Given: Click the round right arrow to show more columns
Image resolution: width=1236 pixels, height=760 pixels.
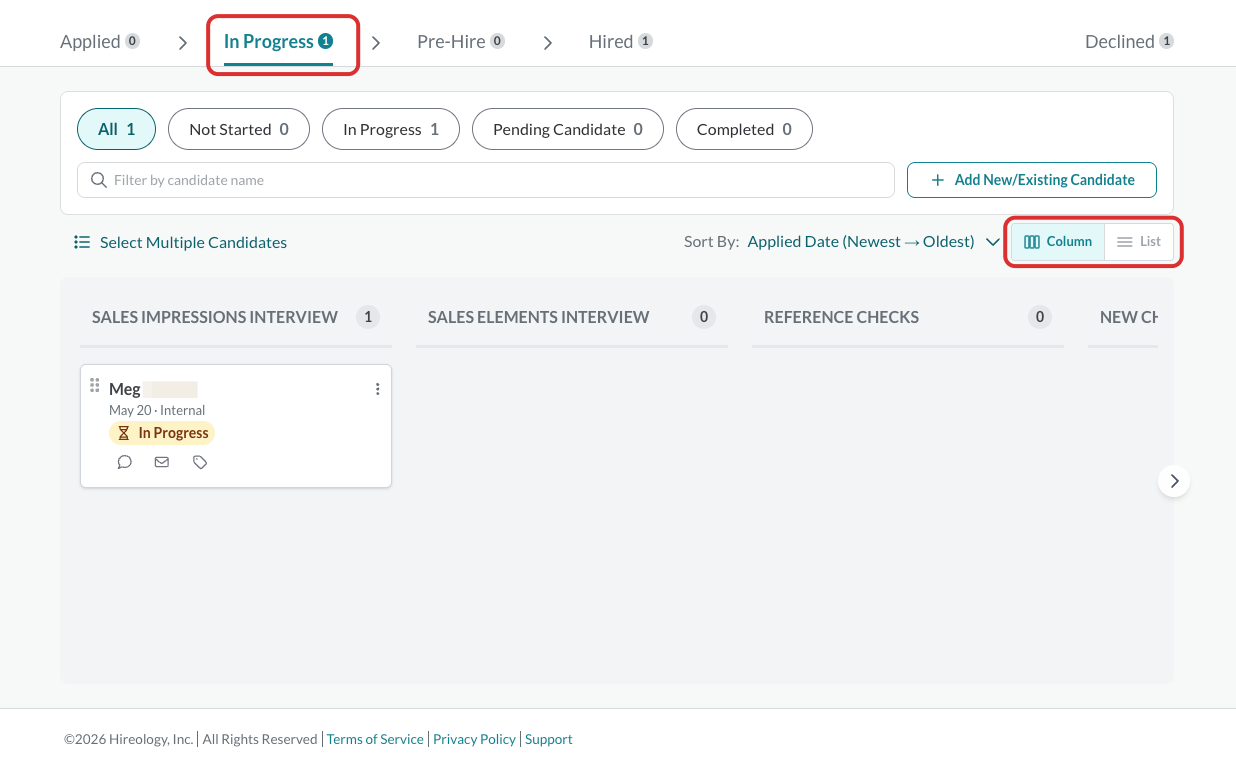Looking at the screenshot, I should pos(1174,481).
